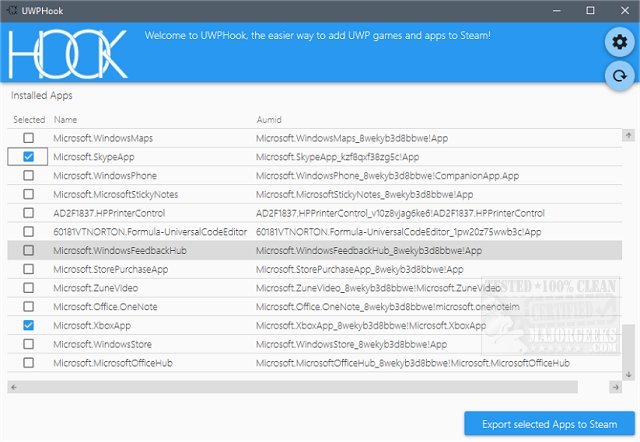Click Aumid Microsoft.WindowsStore_8wekyb3d8bbwe!App
This screenshot has height=442, width=640.
coord(351,344)
